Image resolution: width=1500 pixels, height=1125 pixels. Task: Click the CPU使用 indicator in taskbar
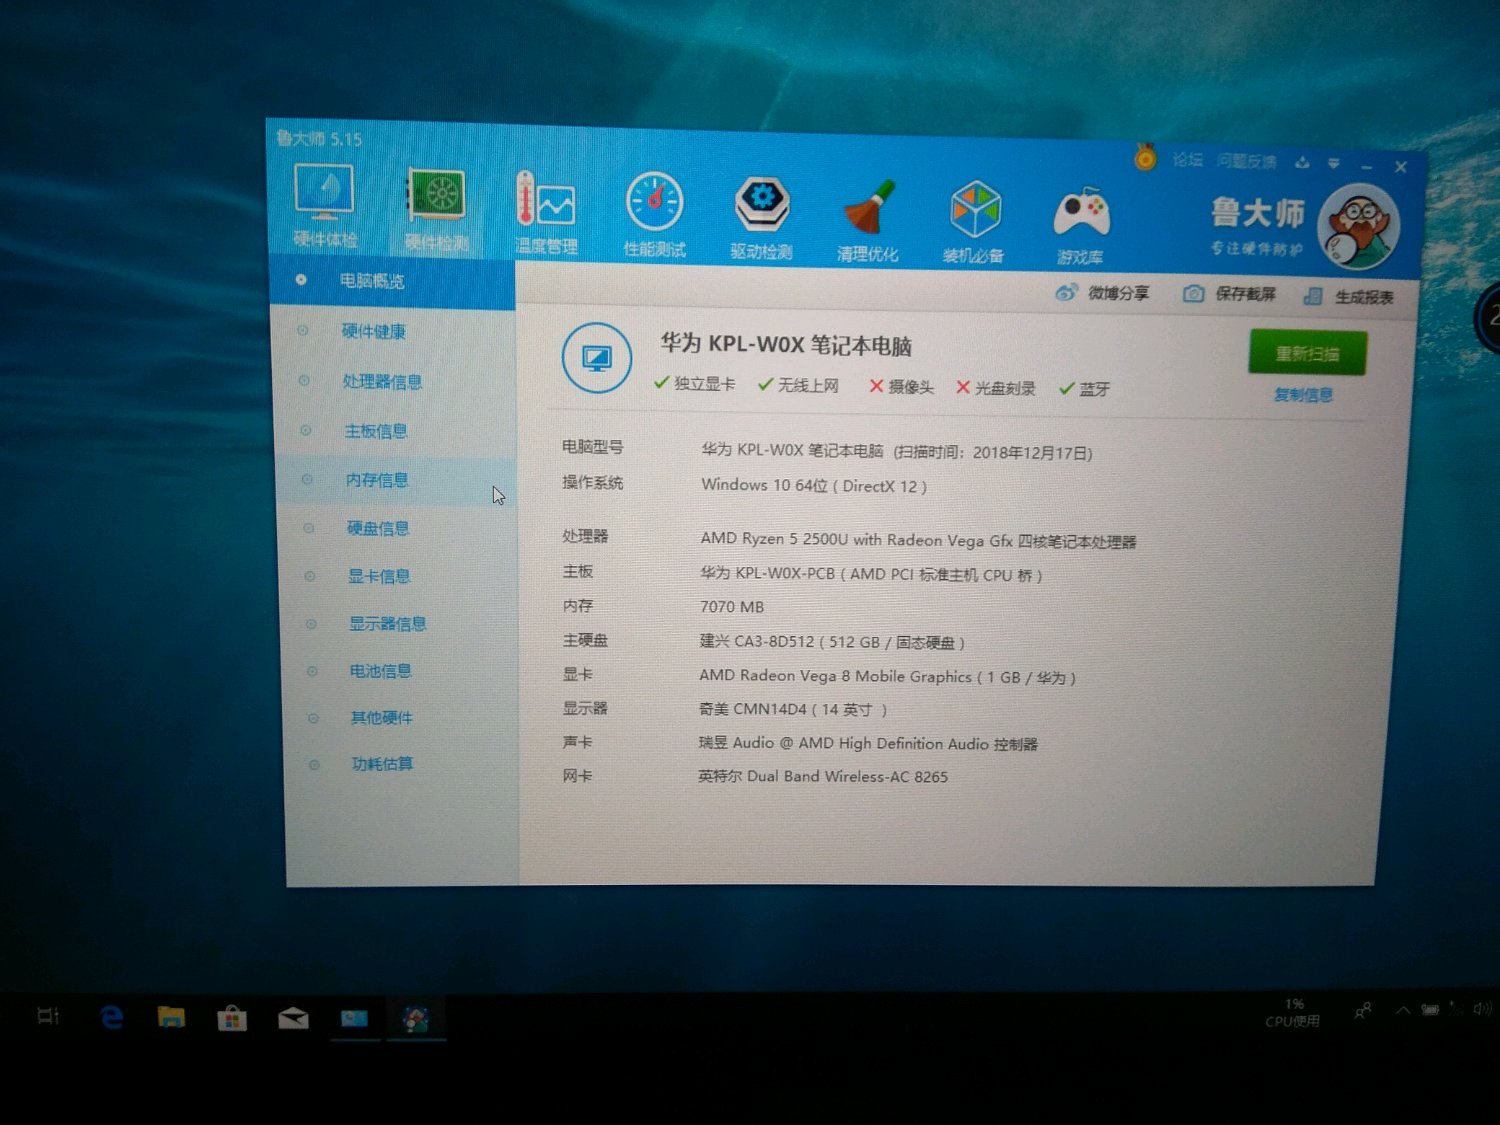1293,1013
